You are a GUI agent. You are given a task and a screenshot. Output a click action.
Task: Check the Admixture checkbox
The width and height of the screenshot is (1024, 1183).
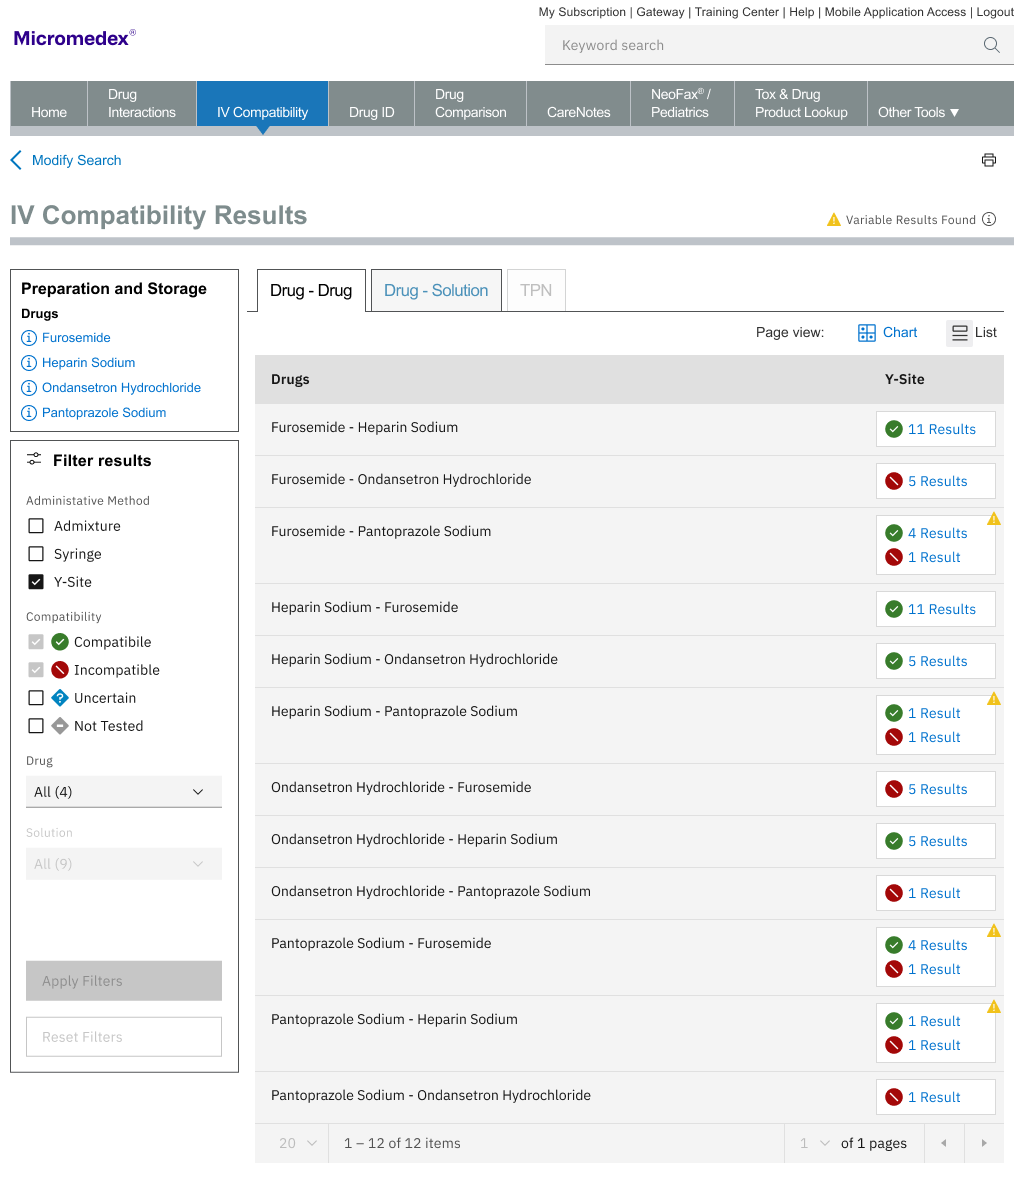[35, 526]
